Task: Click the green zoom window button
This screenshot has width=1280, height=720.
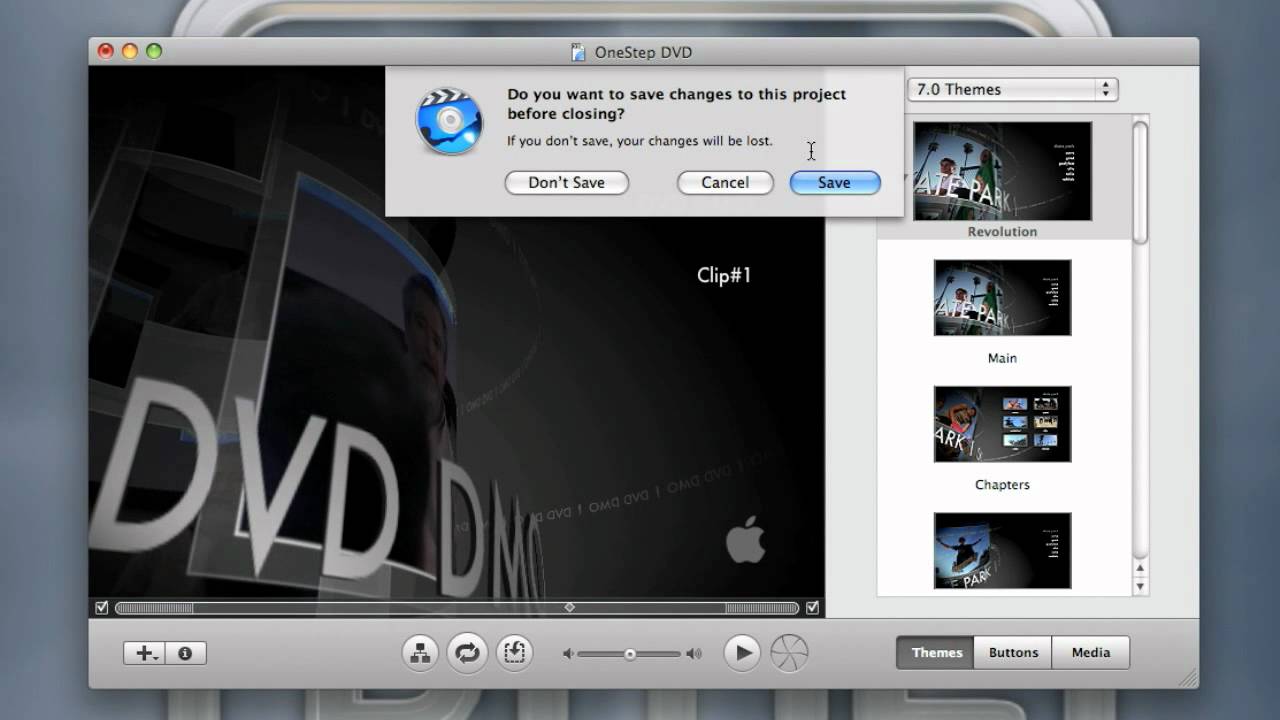Action: pyautogui.click(x=153, y=51)
